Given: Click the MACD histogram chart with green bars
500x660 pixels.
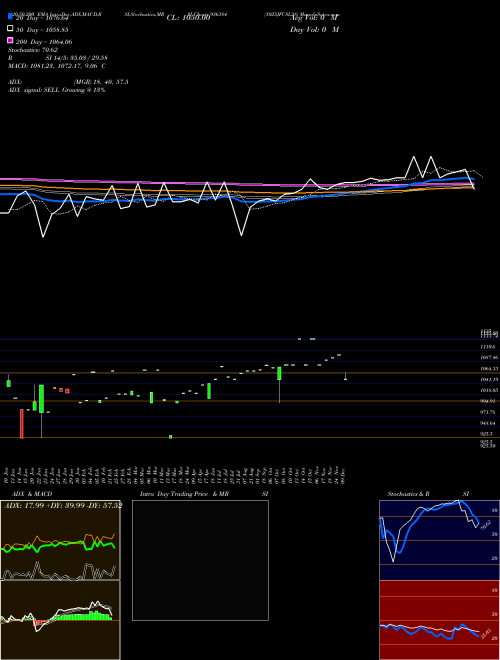Looking at the screenshot, I should click(60, 620).
